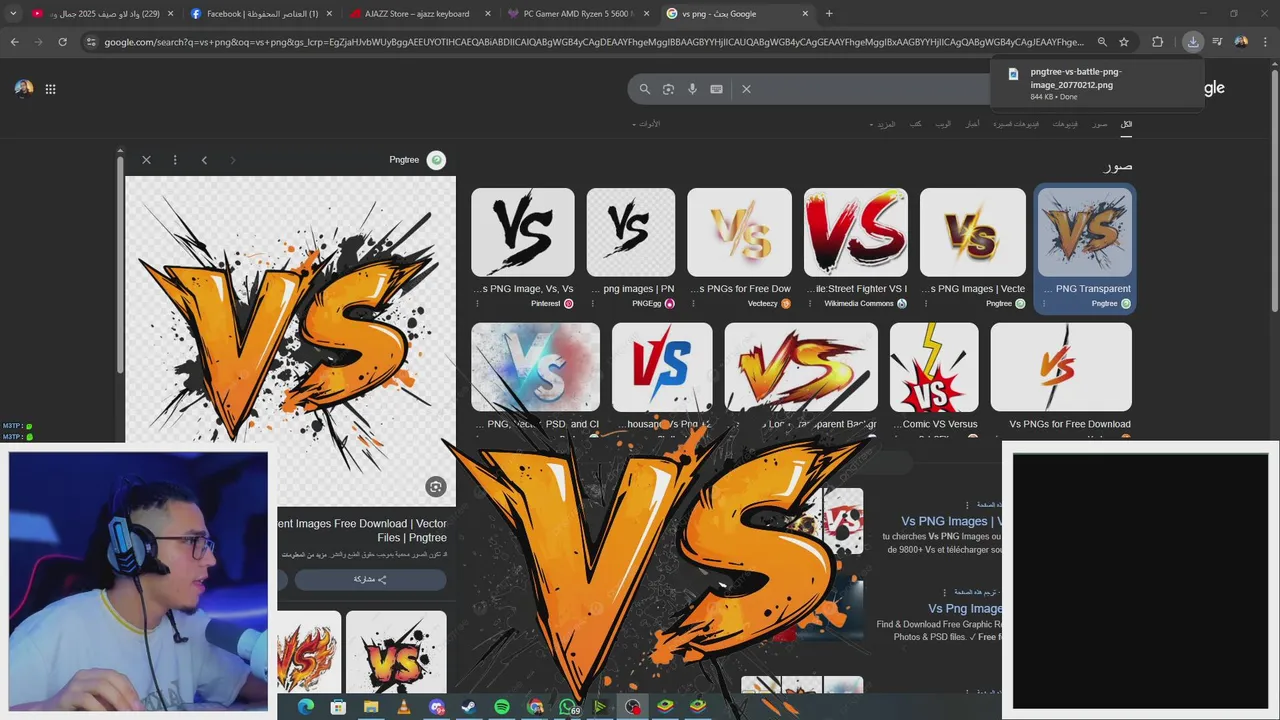1280x720 pixels.
Task: Expand Chrome tab search dropdown arrow
Action: click(12, 14)
